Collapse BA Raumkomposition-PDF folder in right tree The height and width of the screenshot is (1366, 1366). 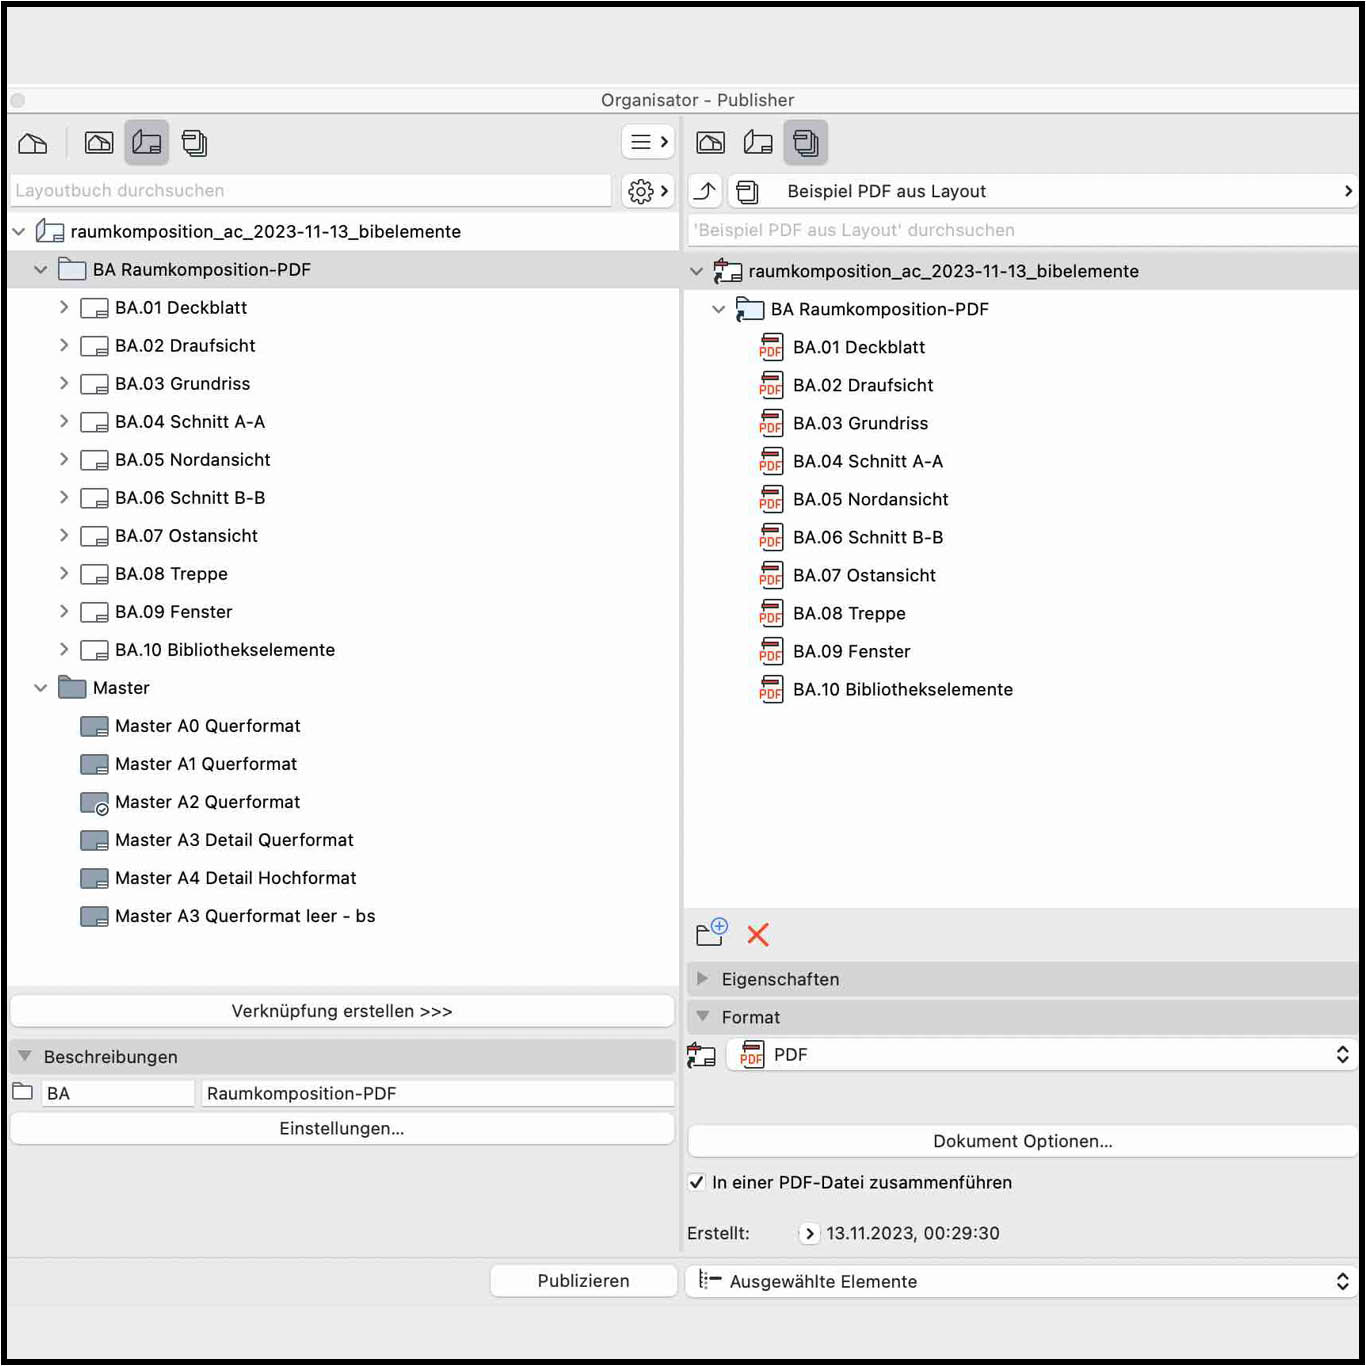coord(718,309)
